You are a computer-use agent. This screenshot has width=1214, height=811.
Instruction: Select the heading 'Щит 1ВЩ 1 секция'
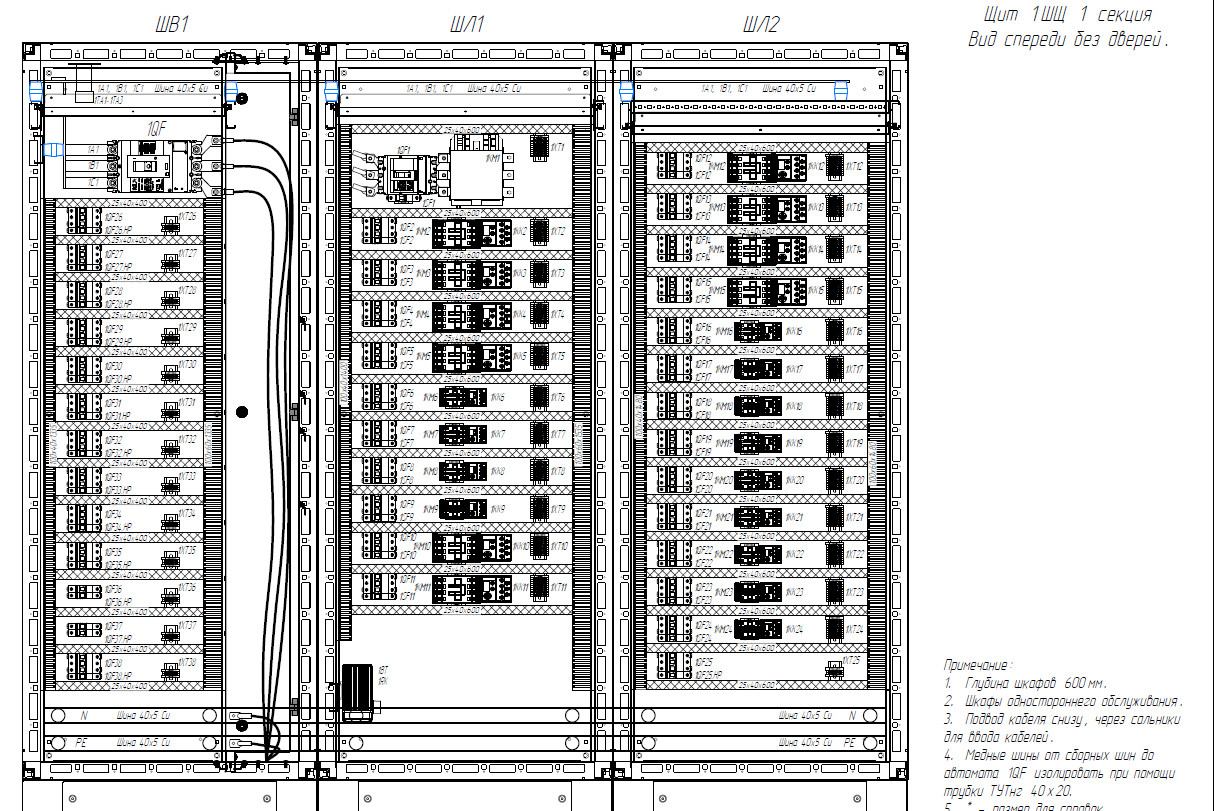pyautogui.click(x=1066, y=15)
